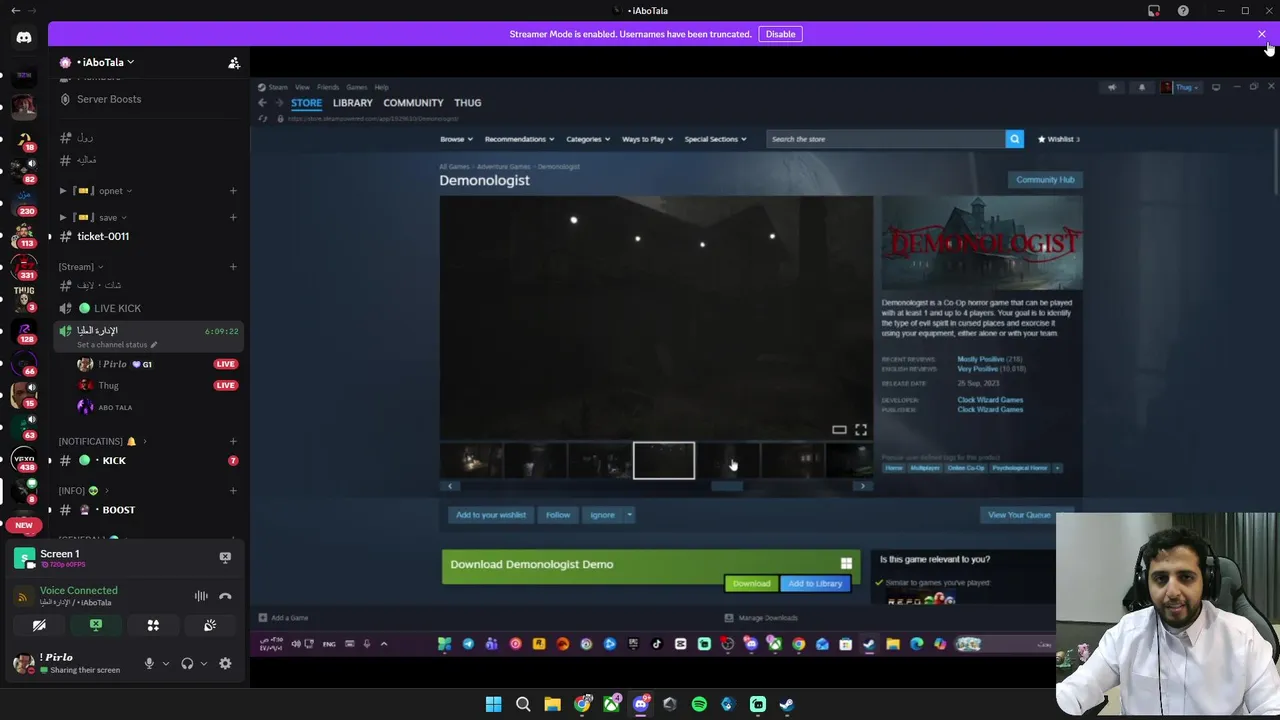Open Discord user settings gear

tap(225, 663)
